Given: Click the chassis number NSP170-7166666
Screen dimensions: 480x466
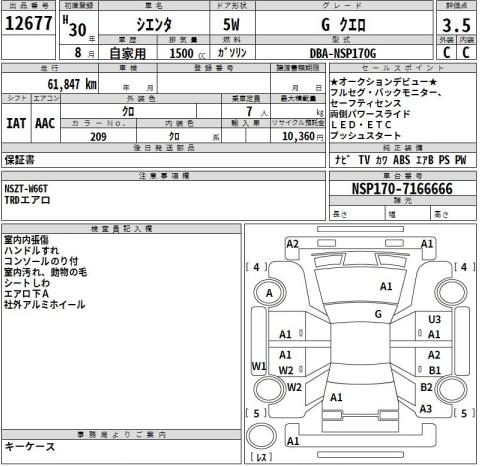Looking at the screenshot, I should tap(402, 189).
